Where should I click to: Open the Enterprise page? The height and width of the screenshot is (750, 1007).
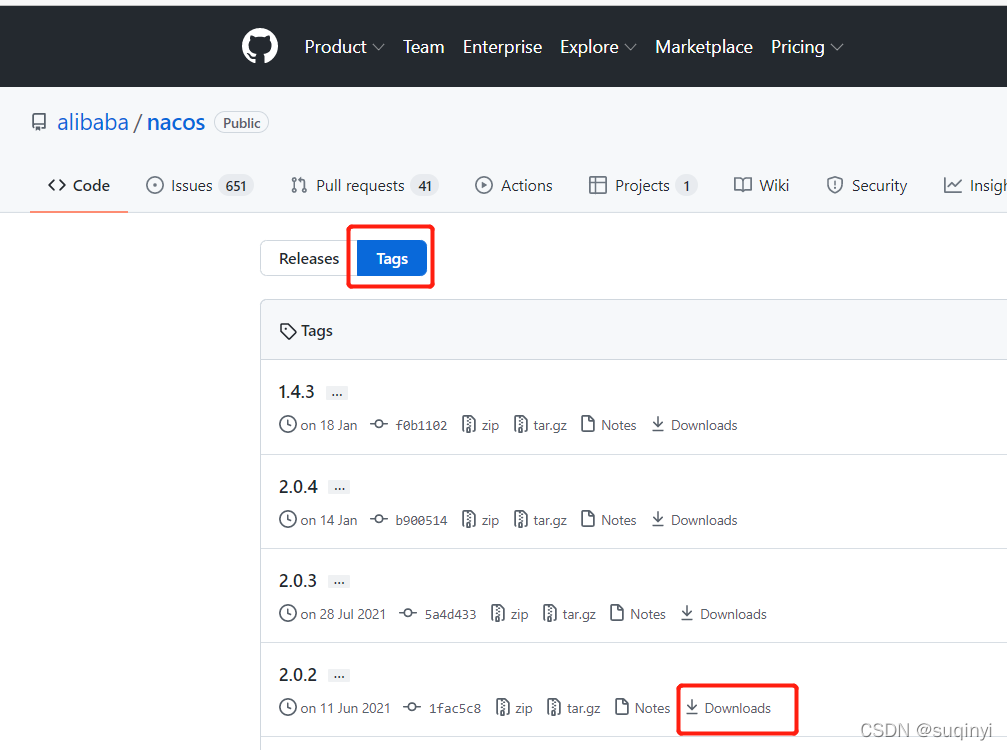502,47
